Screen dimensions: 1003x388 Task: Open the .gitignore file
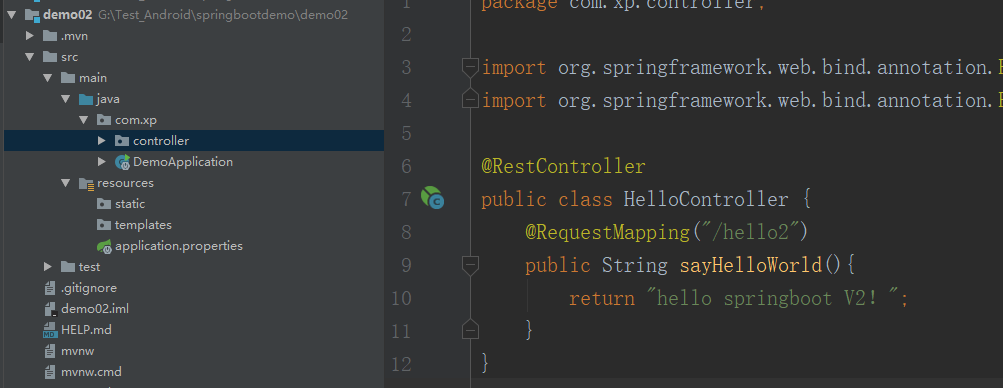point(89,288)
